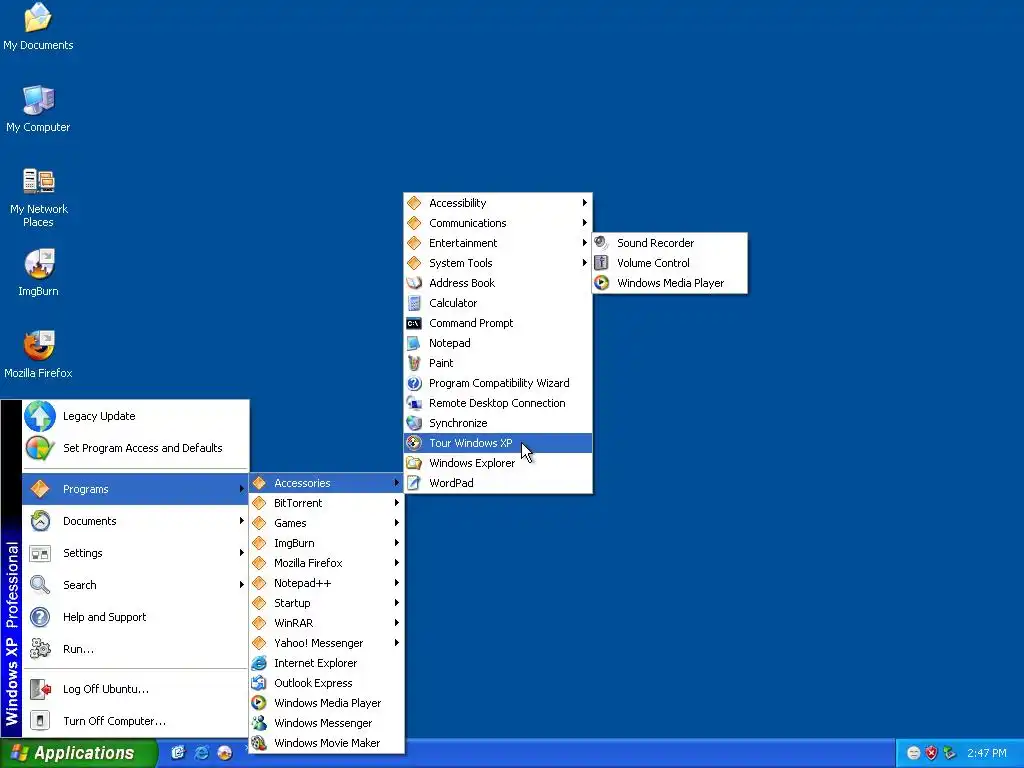Expand the Search submenu arrow
The width and height of the screenshot is (1024, 768).
242,584
